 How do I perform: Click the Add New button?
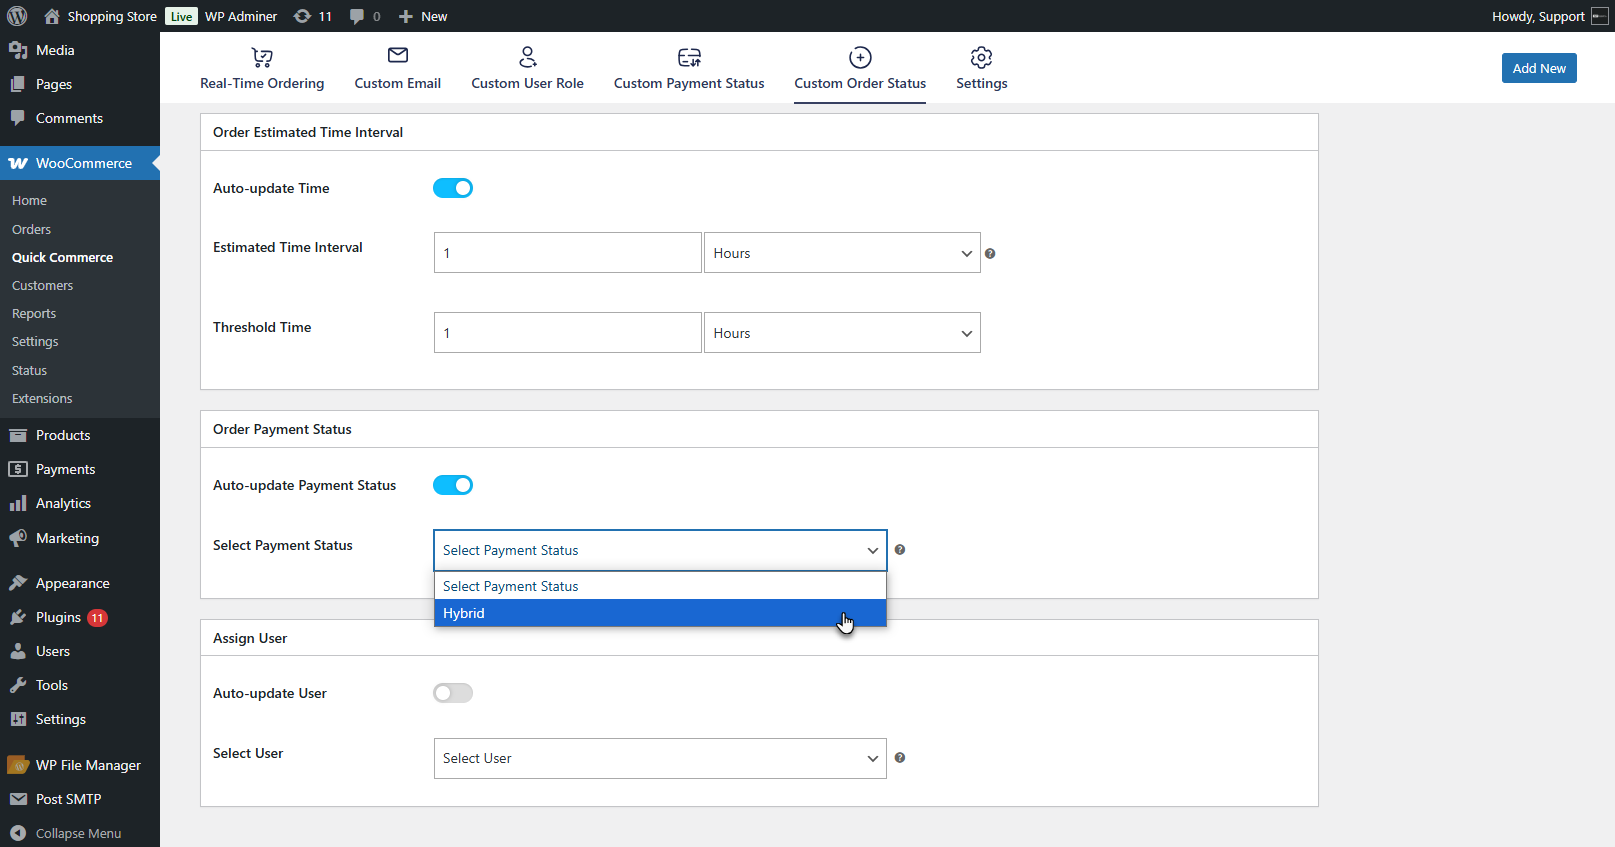(1538, 68)
